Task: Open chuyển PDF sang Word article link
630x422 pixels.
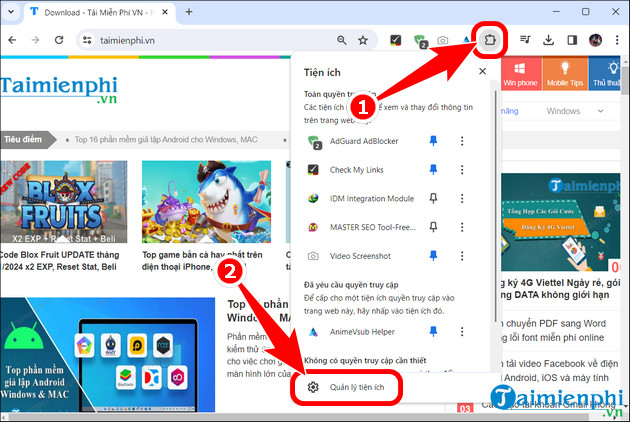Action: click(x=554, y=330)
